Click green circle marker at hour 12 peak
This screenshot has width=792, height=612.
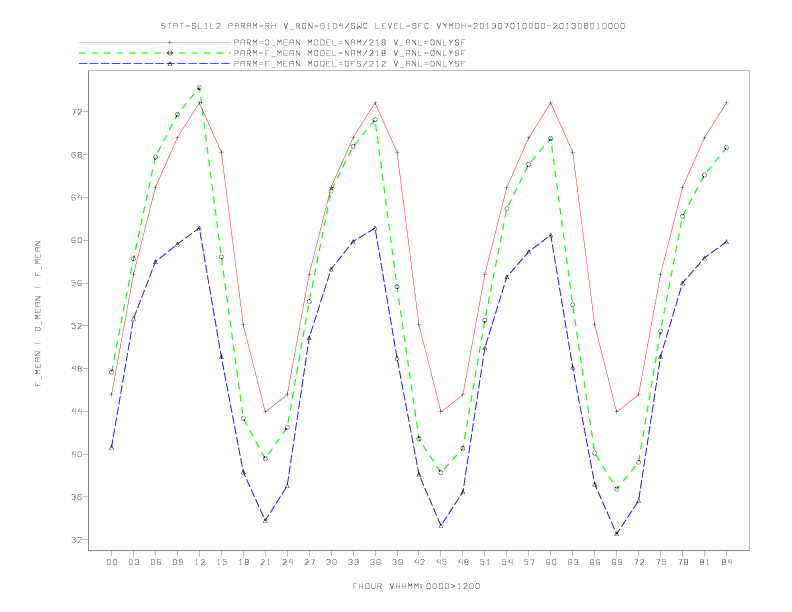click(200, 88)
